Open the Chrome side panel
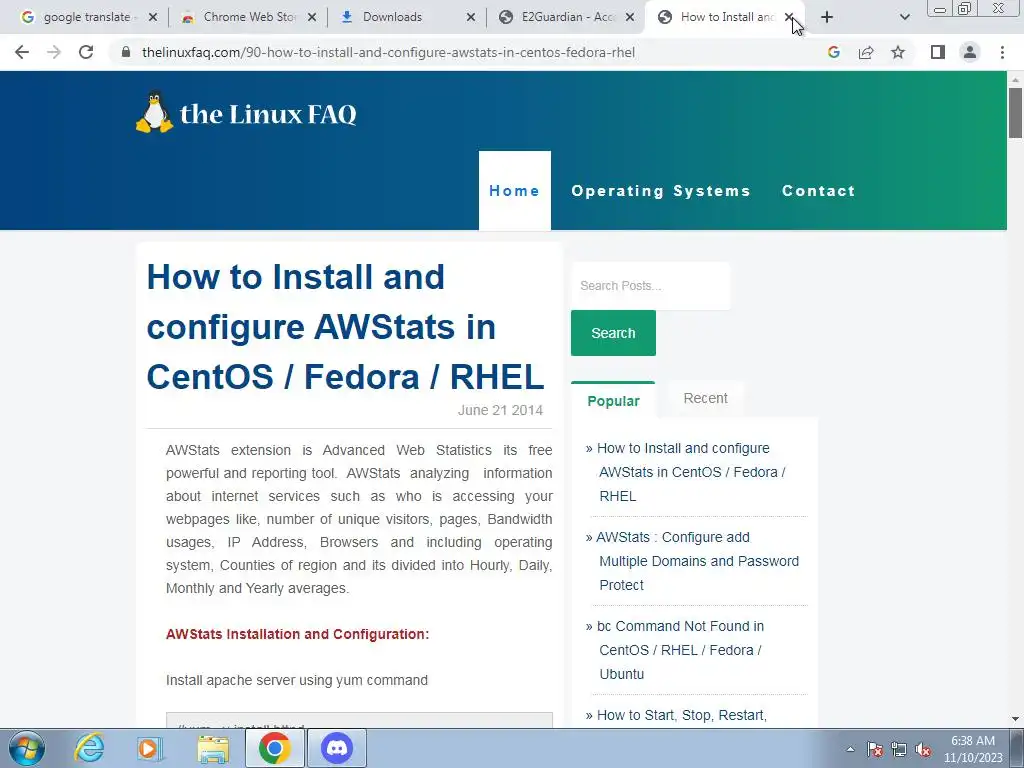The width and height of the screenshot is (1024, 768). 938,52
